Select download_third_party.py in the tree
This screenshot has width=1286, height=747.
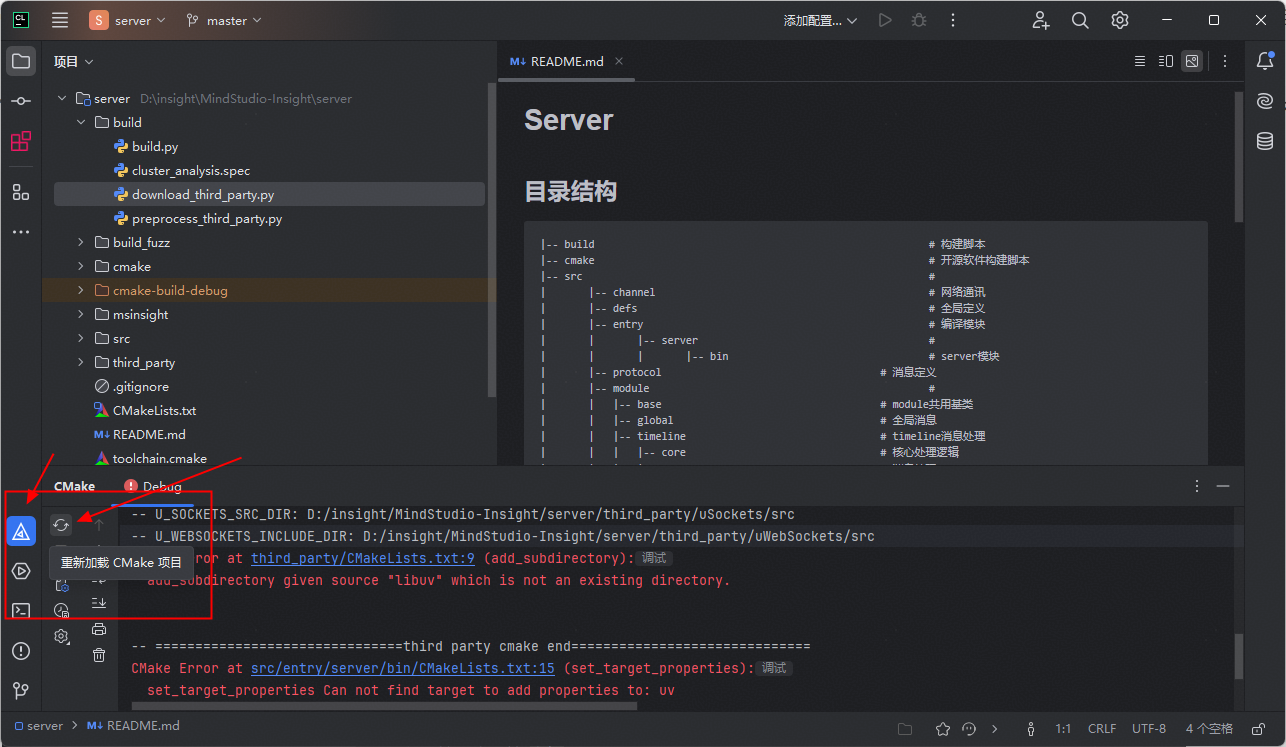268,194
